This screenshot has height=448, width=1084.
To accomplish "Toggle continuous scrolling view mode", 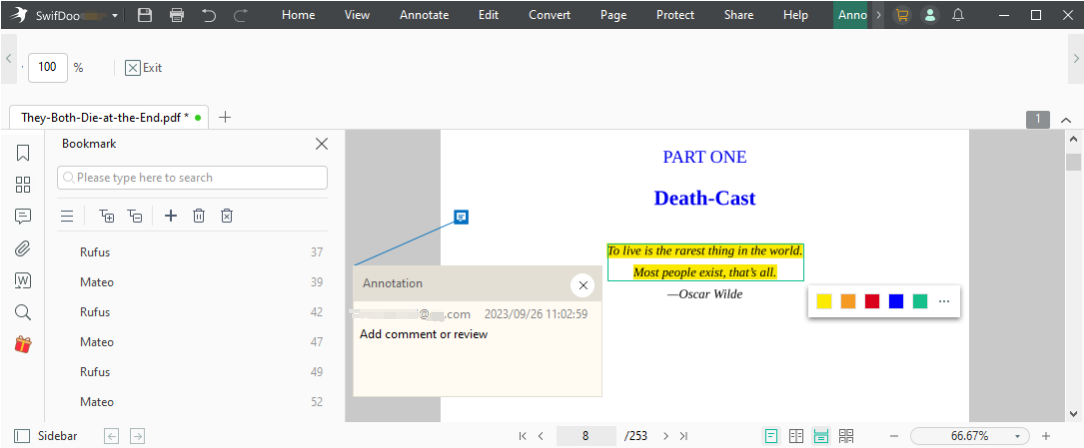I will pos(821,436).
